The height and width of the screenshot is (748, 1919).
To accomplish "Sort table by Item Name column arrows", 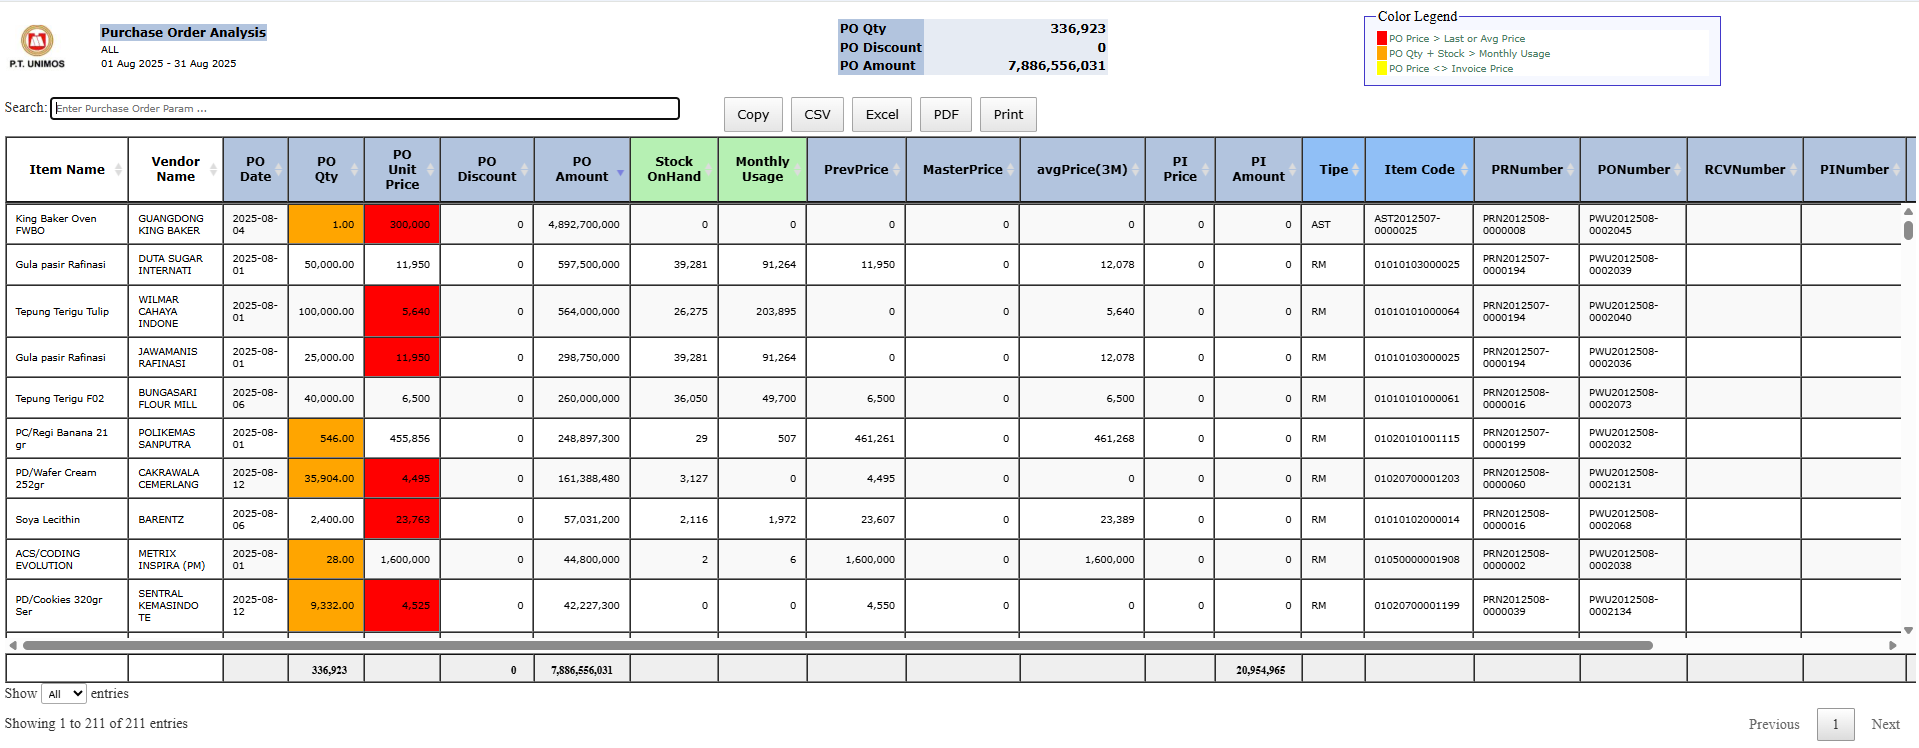I will [118, 170].
